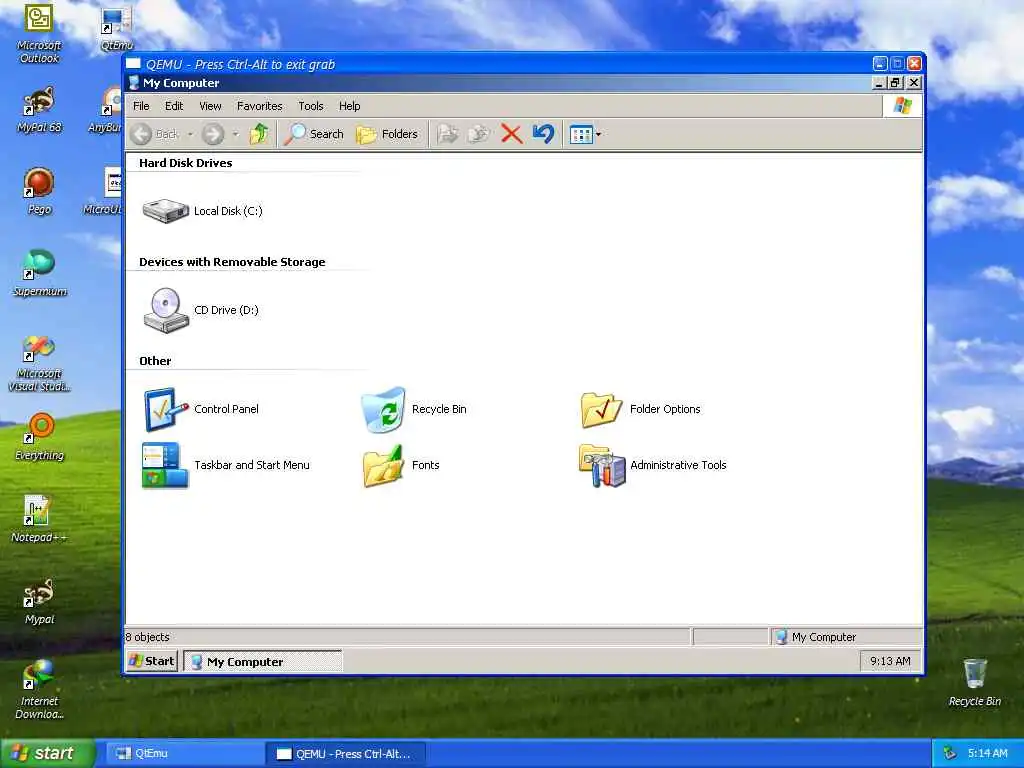Click the Search toolbar button

[x=313, y=134]
